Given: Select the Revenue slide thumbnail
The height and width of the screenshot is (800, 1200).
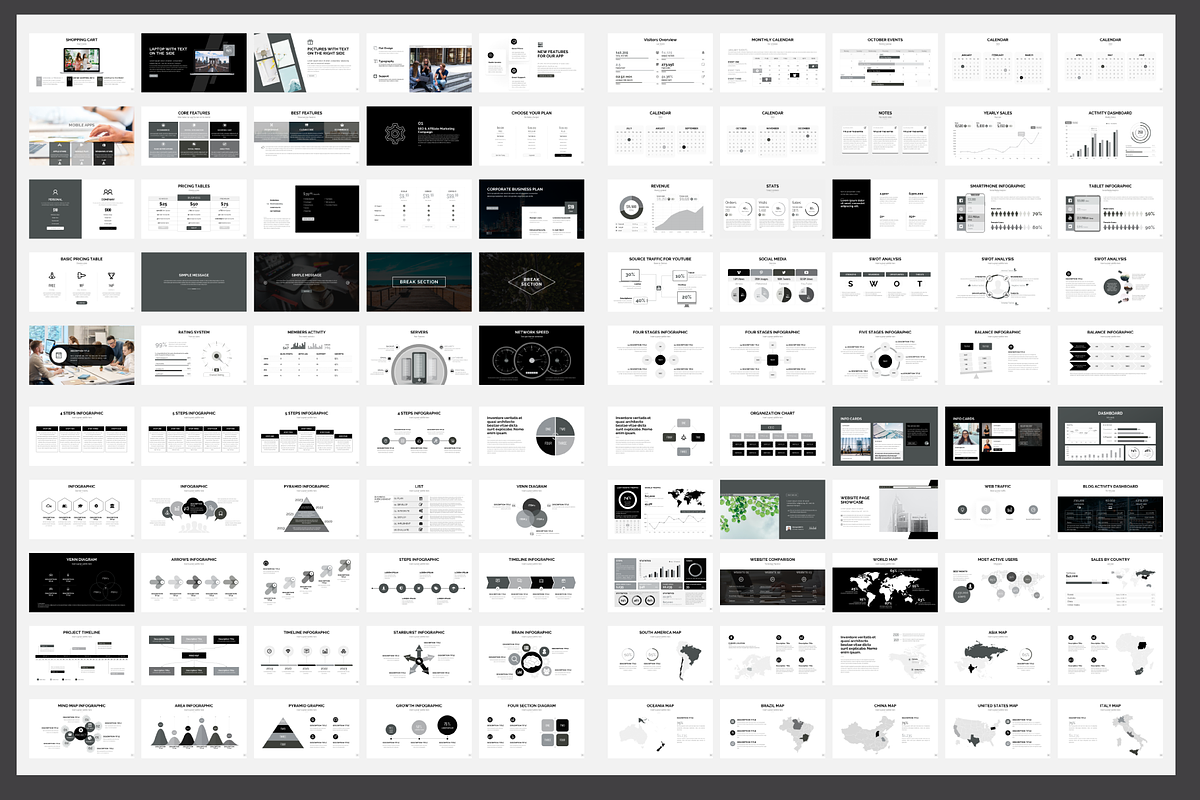Looking at the screenshot, I should [x=660, y=209].
